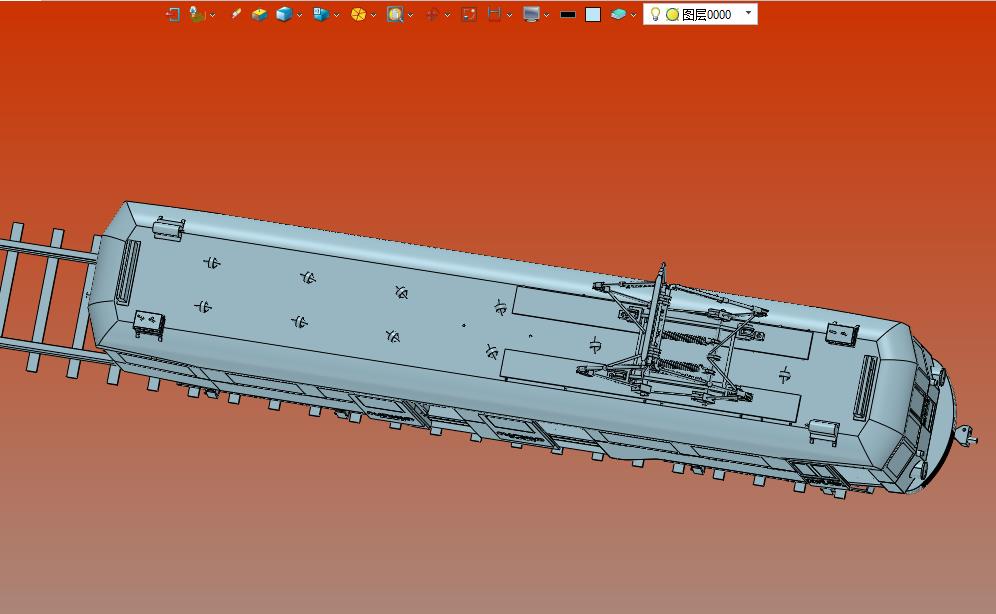Select the brush/pencil tool icon
996x614 pixels.
pos(236,14)
